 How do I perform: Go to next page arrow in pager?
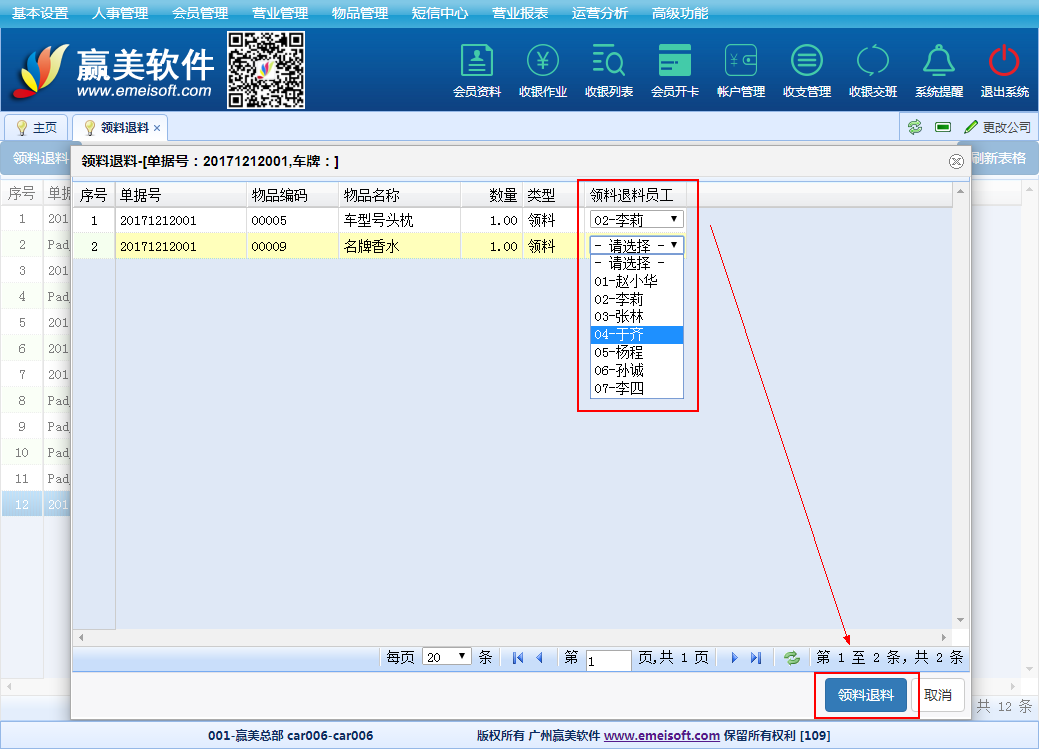pyautogui.click(x=734, y=658)
